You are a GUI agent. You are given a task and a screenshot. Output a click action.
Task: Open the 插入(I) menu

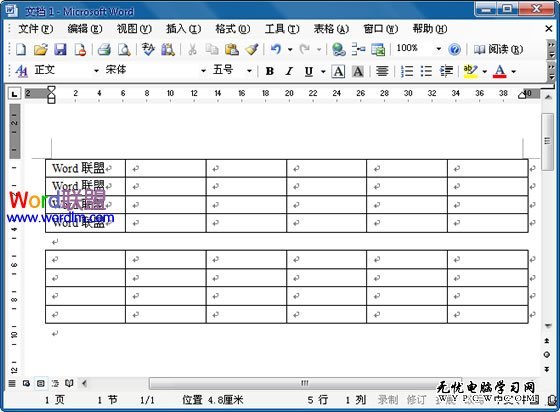tap(184, 29)
